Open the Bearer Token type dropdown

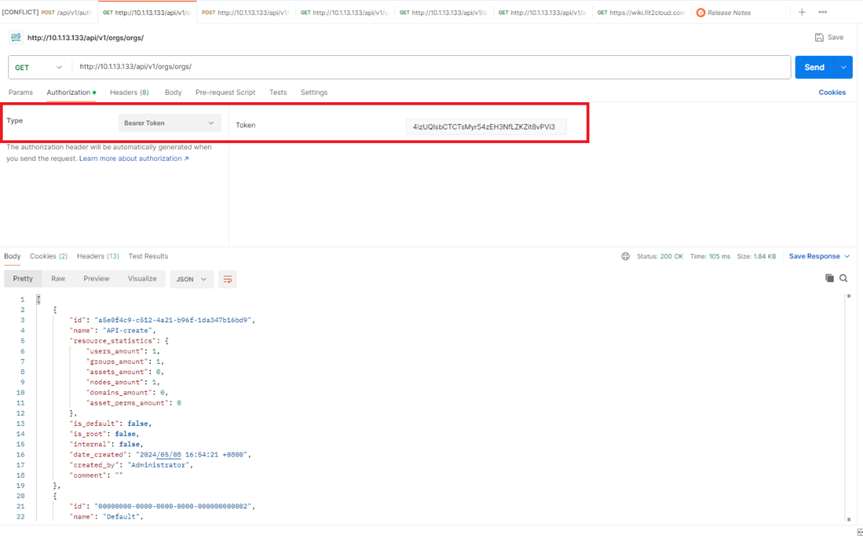(169, 123)
